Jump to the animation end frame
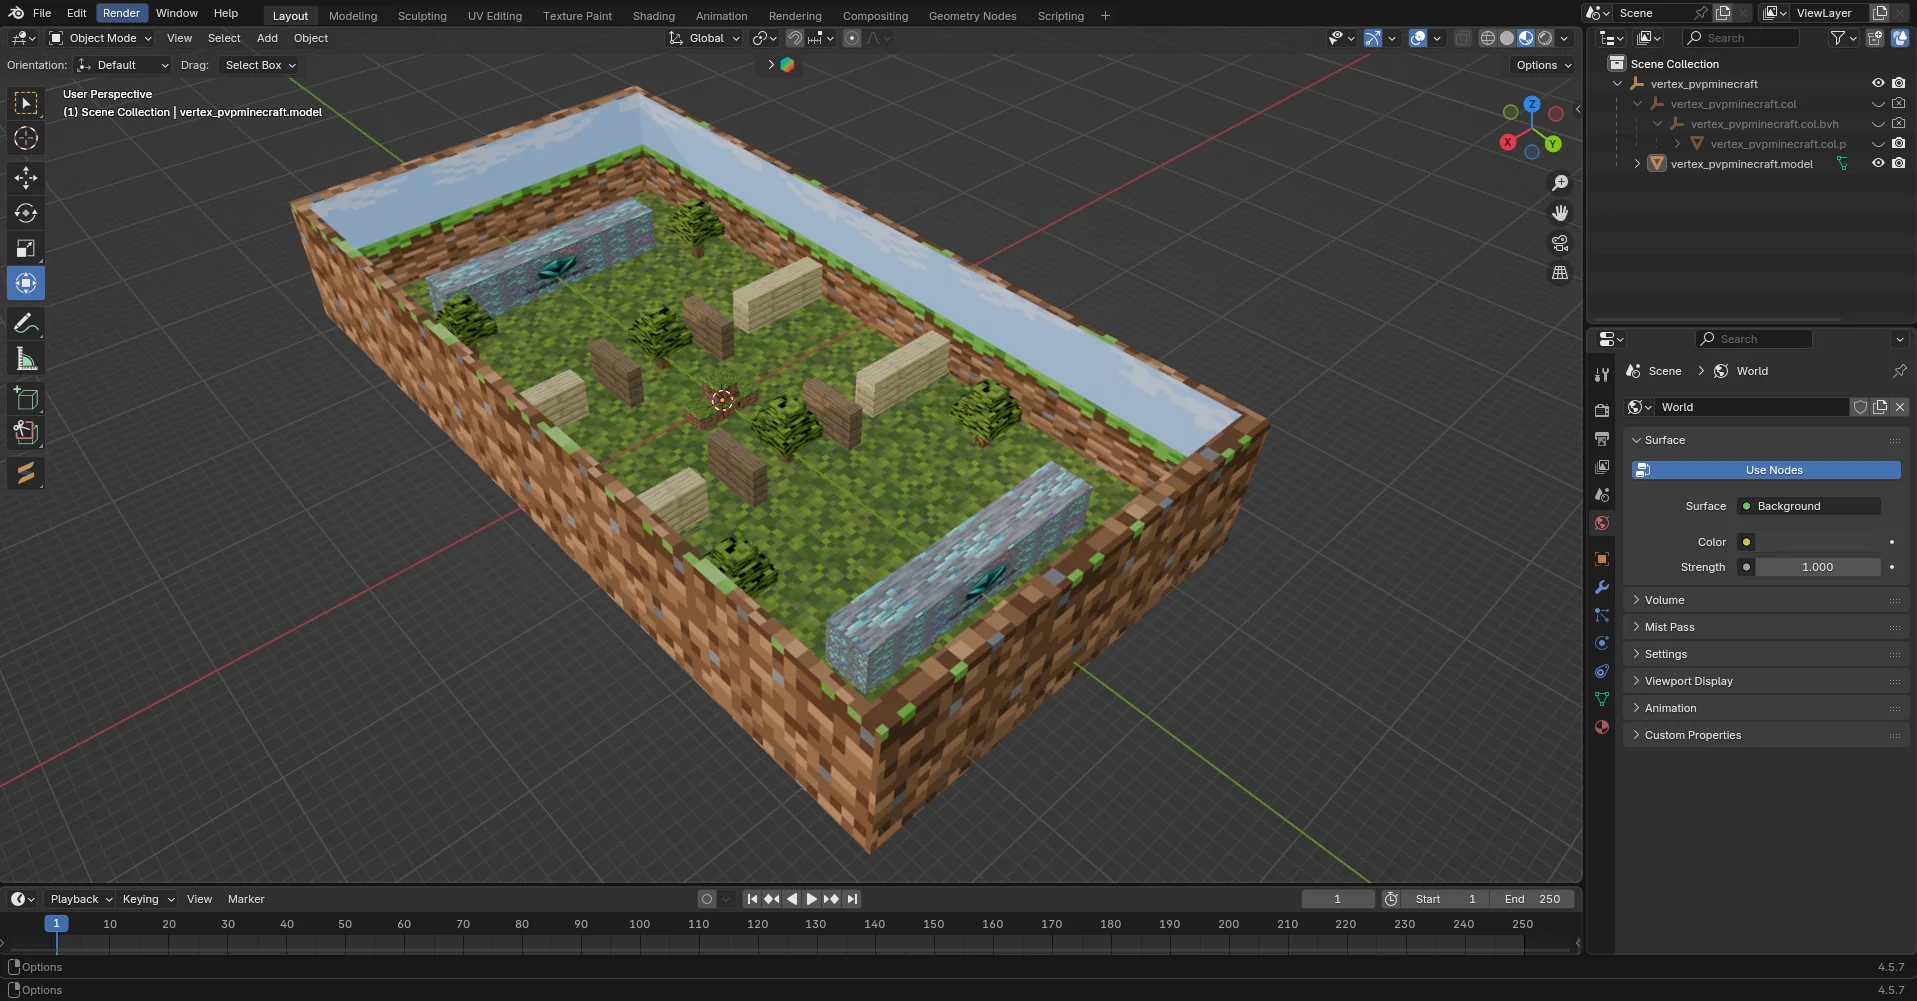Screen dimensions: 1917x1001 coord(852,899)
